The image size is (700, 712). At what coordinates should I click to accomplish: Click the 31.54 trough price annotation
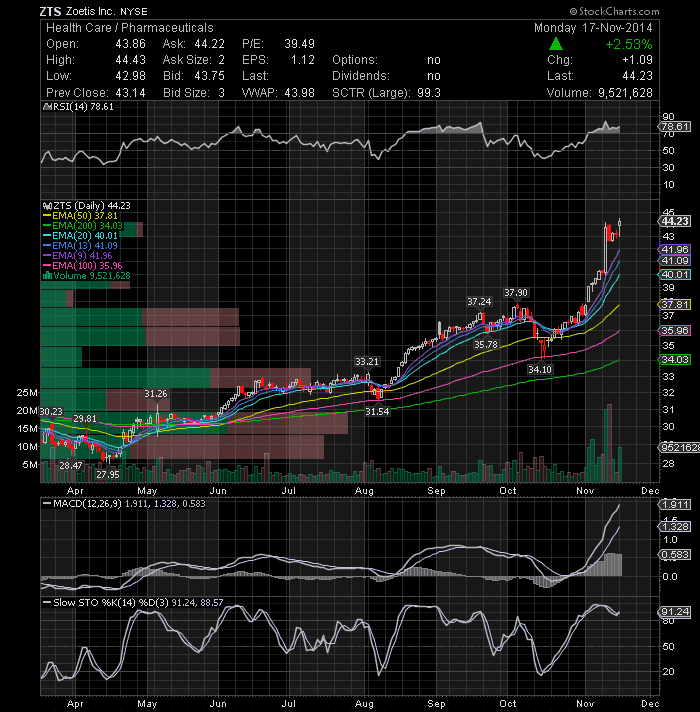click(x=377, y=412)
